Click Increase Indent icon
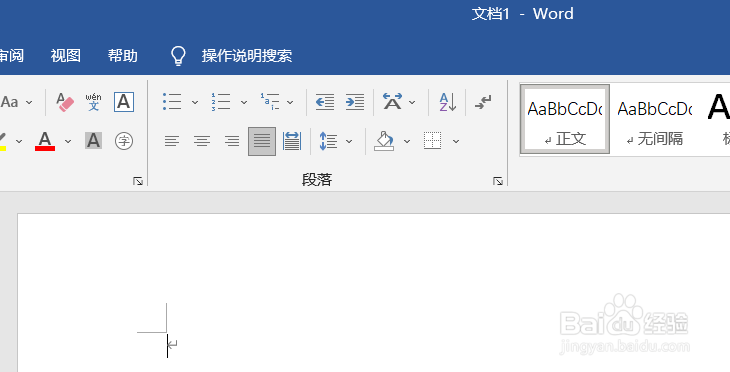Screen dimensions: 730x372 355,102
